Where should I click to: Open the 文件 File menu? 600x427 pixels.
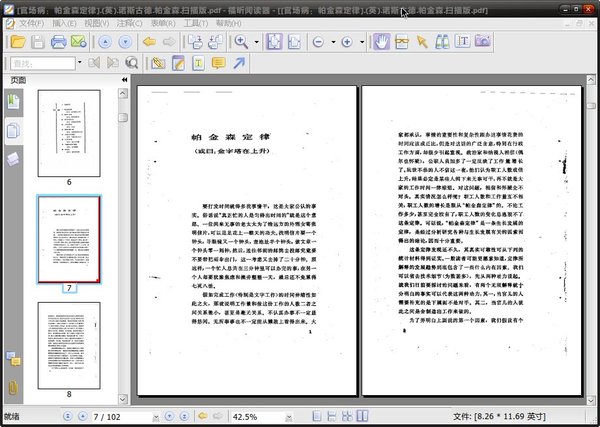(x=31, y=24)
